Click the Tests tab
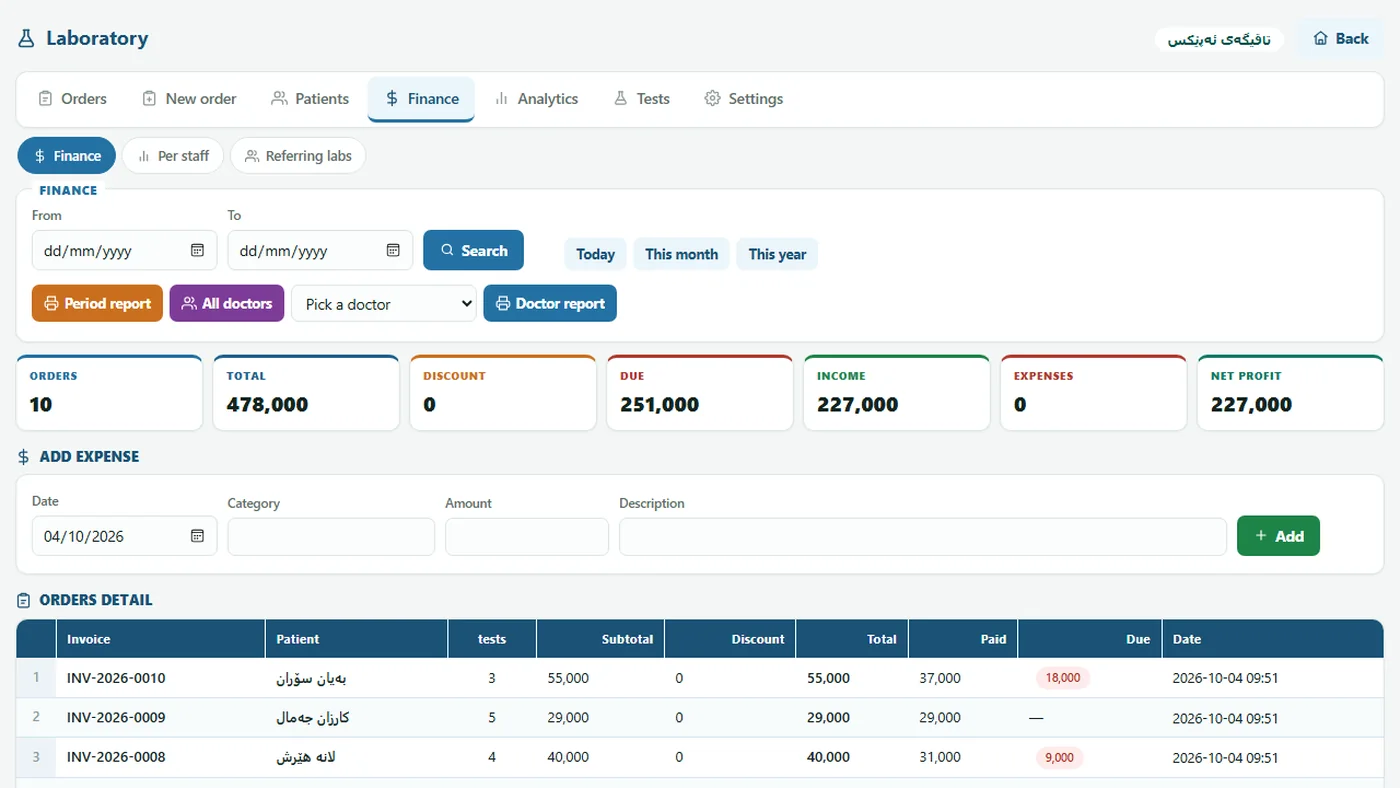The height and width of the screenshot is (788, 1400). [641, 99]
